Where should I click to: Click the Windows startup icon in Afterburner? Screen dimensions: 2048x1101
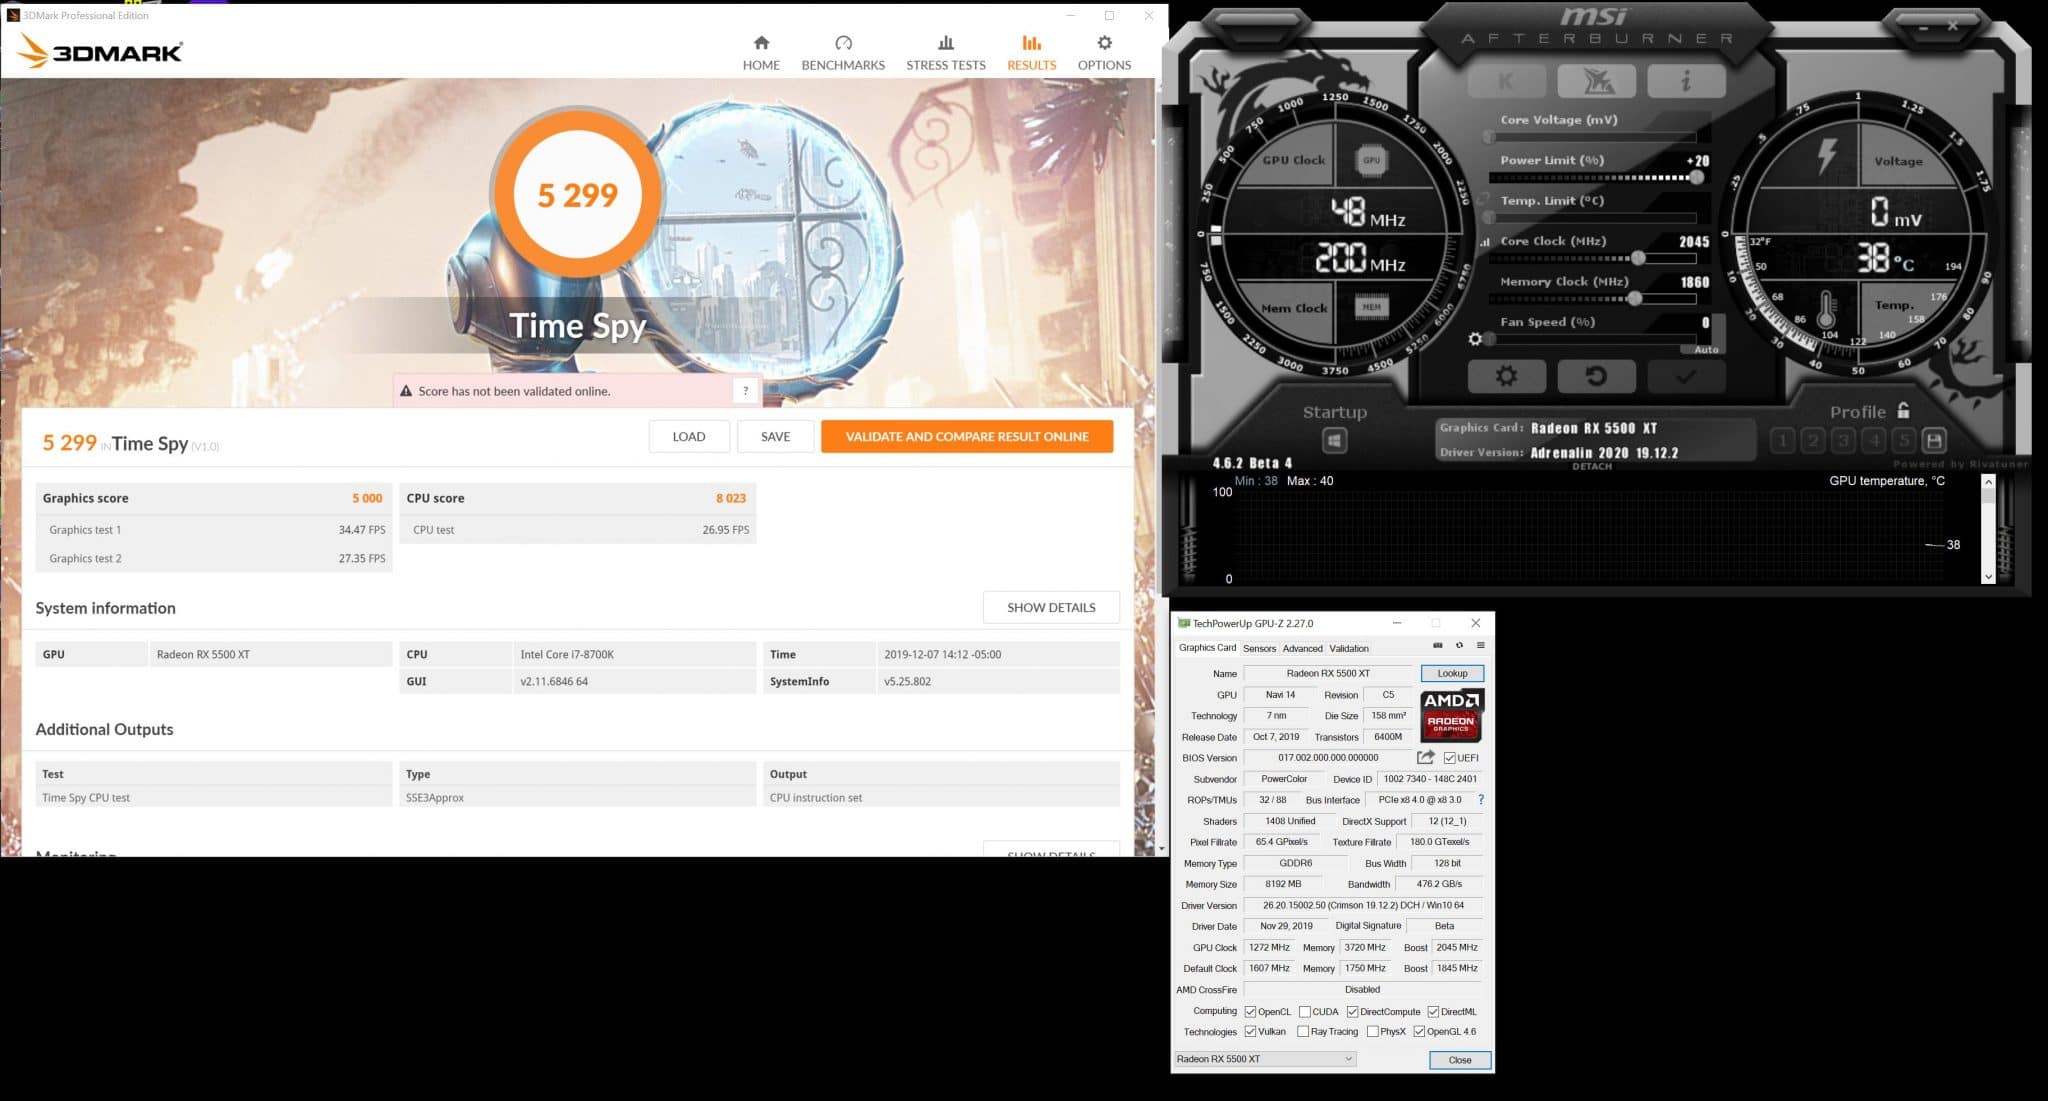(x=1334, y=440)
